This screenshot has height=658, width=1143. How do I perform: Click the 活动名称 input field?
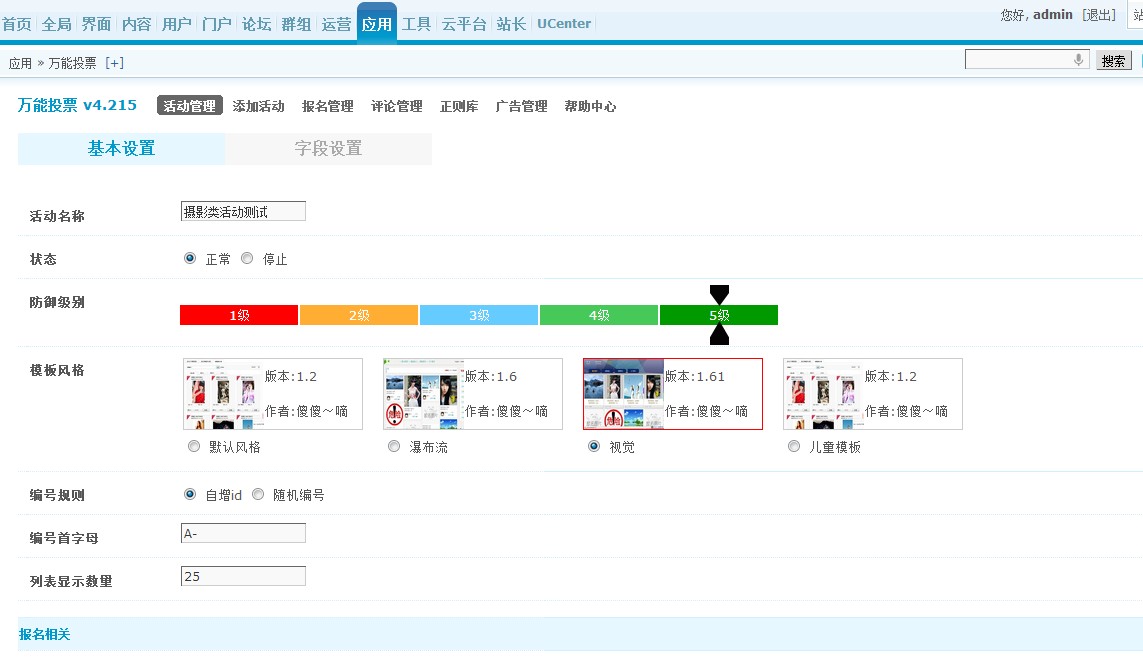coord(243,210)
